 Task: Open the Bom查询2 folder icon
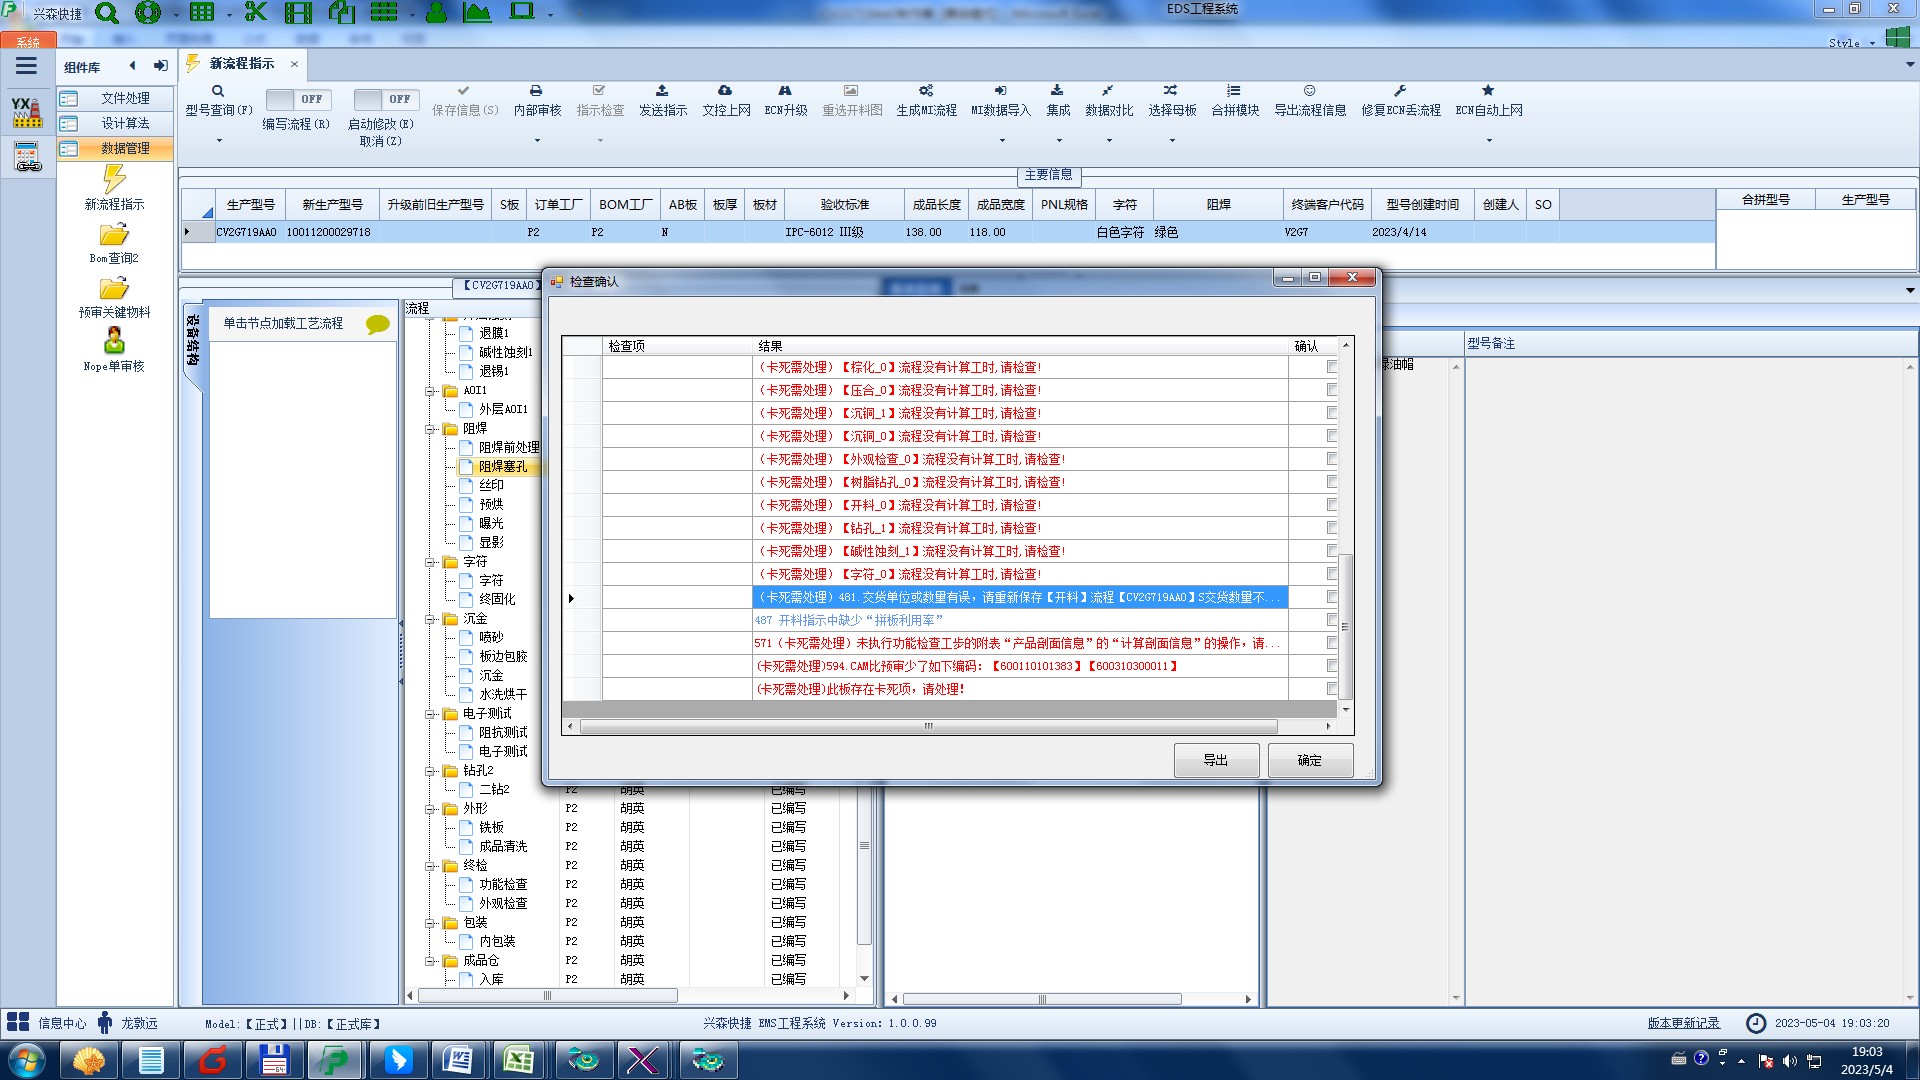point(114,235)
